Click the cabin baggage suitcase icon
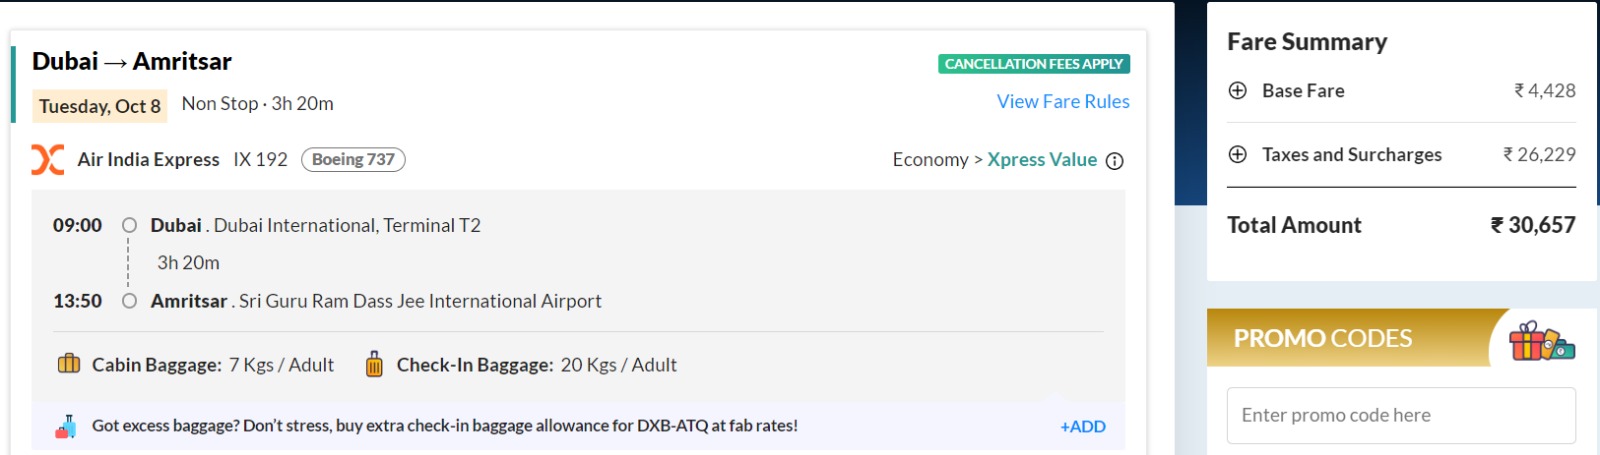The width and height of the screenshot is (1600, 455). point(69,364)
